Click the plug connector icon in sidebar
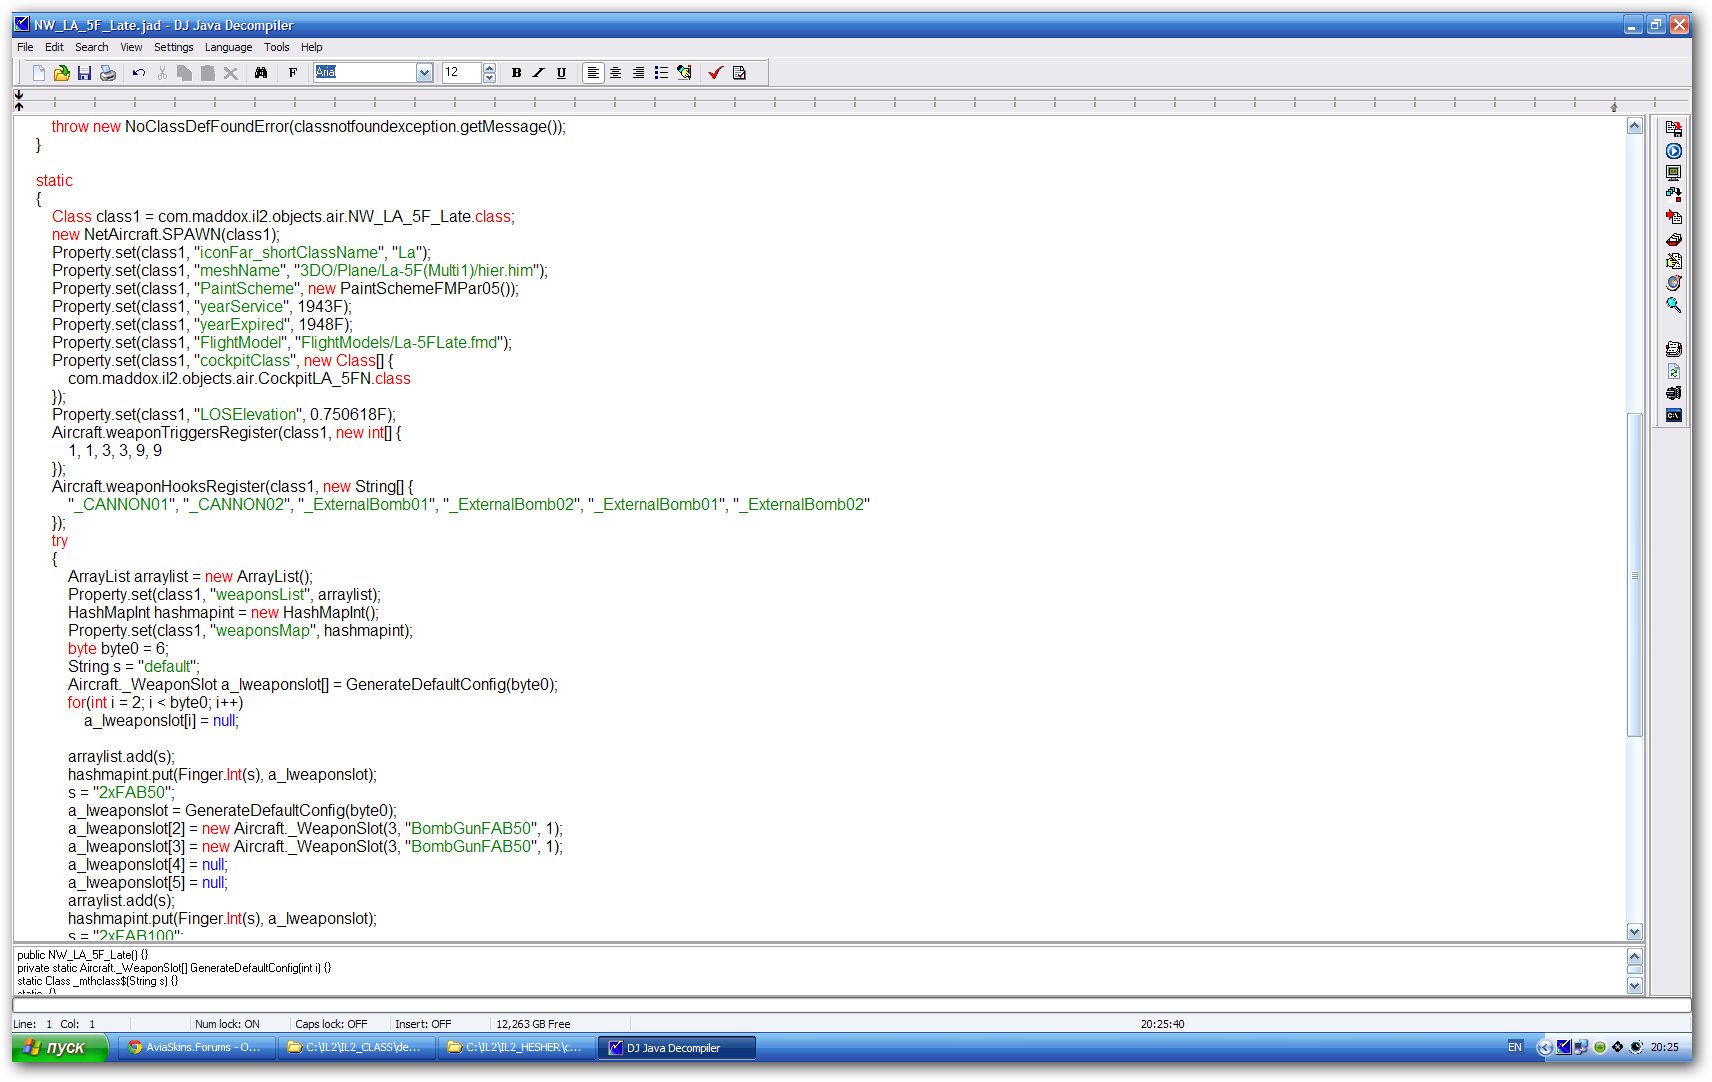The width and height of the screenshot is (1712, 1082). click(x=1674, y=393)
